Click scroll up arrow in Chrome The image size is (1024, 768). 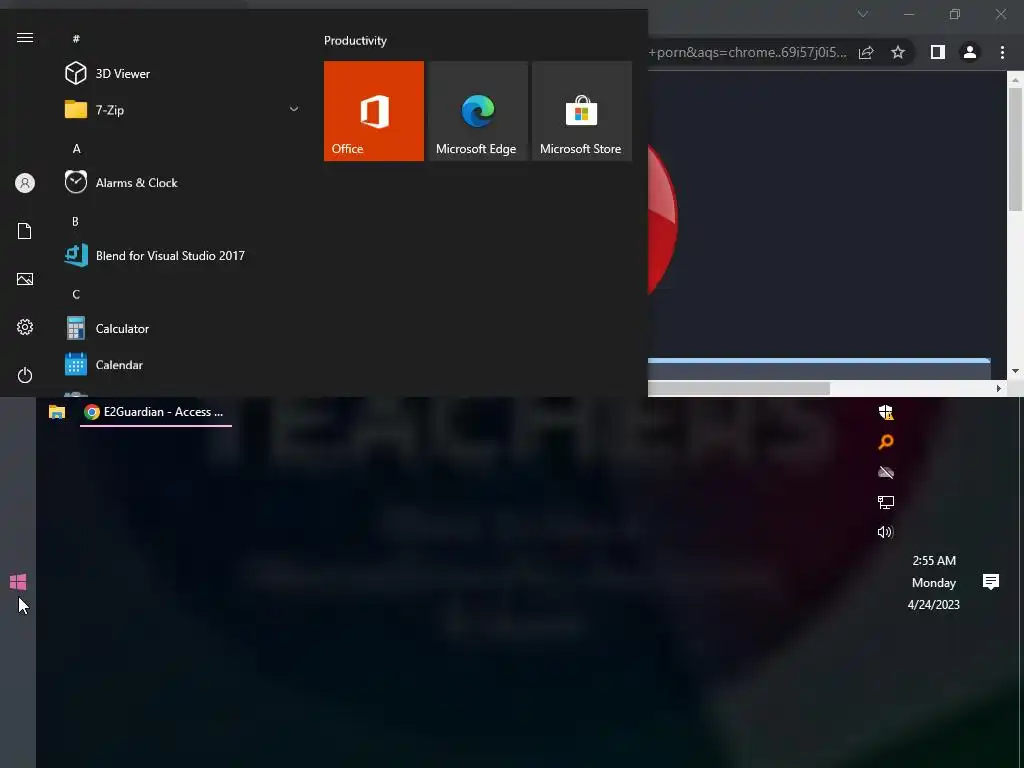coord(1015,80)
